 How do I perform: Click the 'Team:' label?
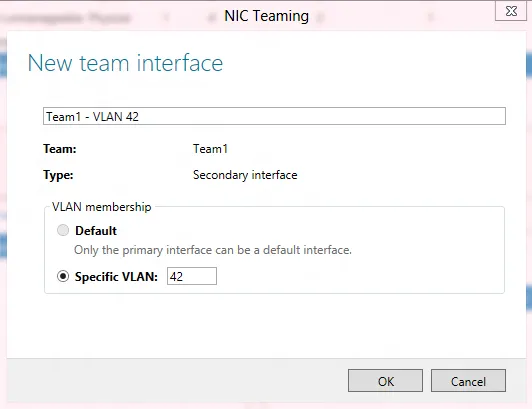point(60,149)
